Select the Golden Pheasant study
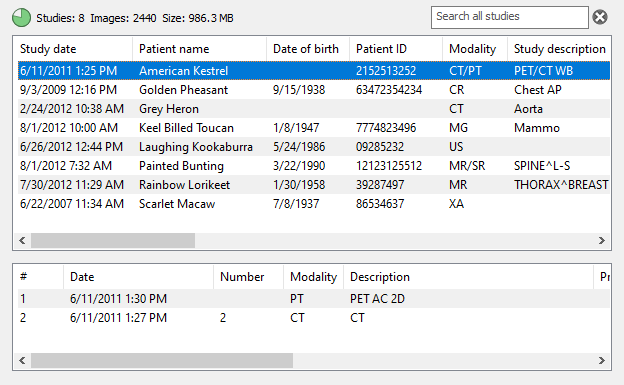This screenshot has width=624, height=385. [314, 90]
